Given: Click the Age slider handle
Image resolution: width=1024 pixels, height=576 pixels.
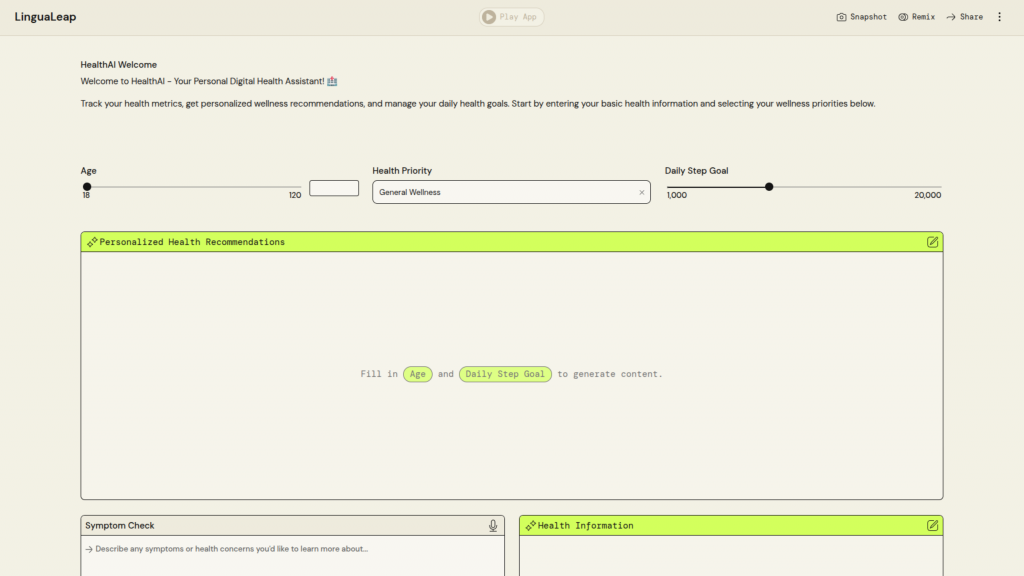Looking at the screenshot, I should (87, 187).
